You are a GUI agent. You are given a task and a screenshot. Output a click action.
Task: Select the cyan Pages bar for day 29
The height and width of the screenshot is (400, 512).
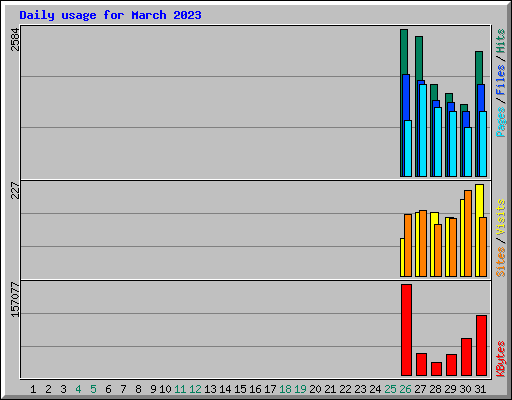point(453,144)
